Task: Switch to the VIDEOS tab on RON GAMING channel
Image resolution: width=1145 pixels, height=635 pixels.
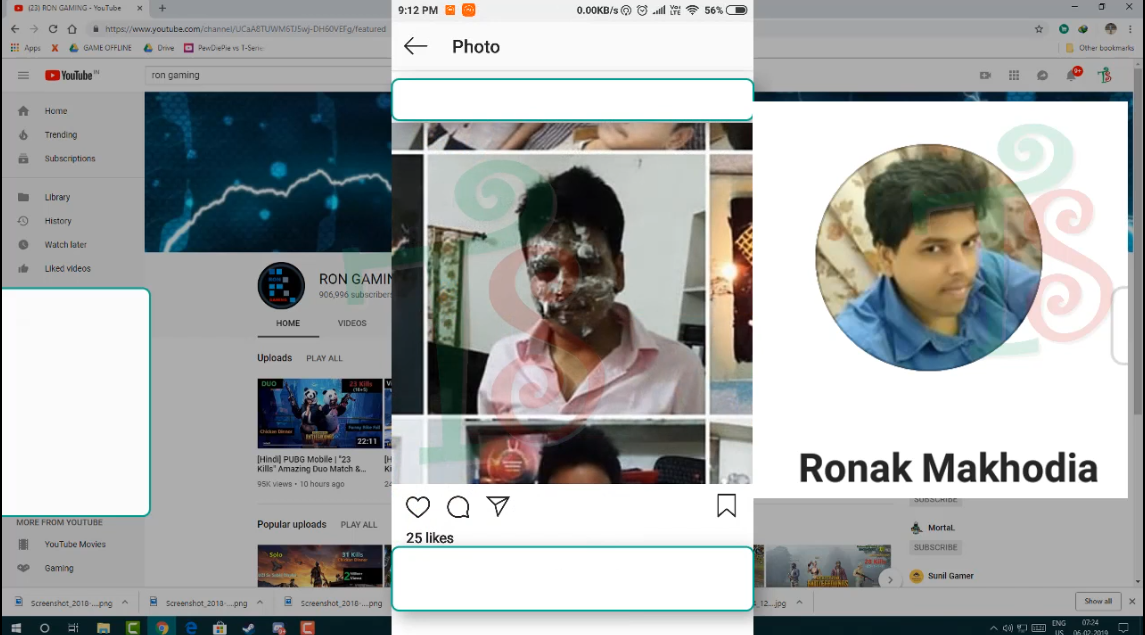Action: click(x=353, y=323)
